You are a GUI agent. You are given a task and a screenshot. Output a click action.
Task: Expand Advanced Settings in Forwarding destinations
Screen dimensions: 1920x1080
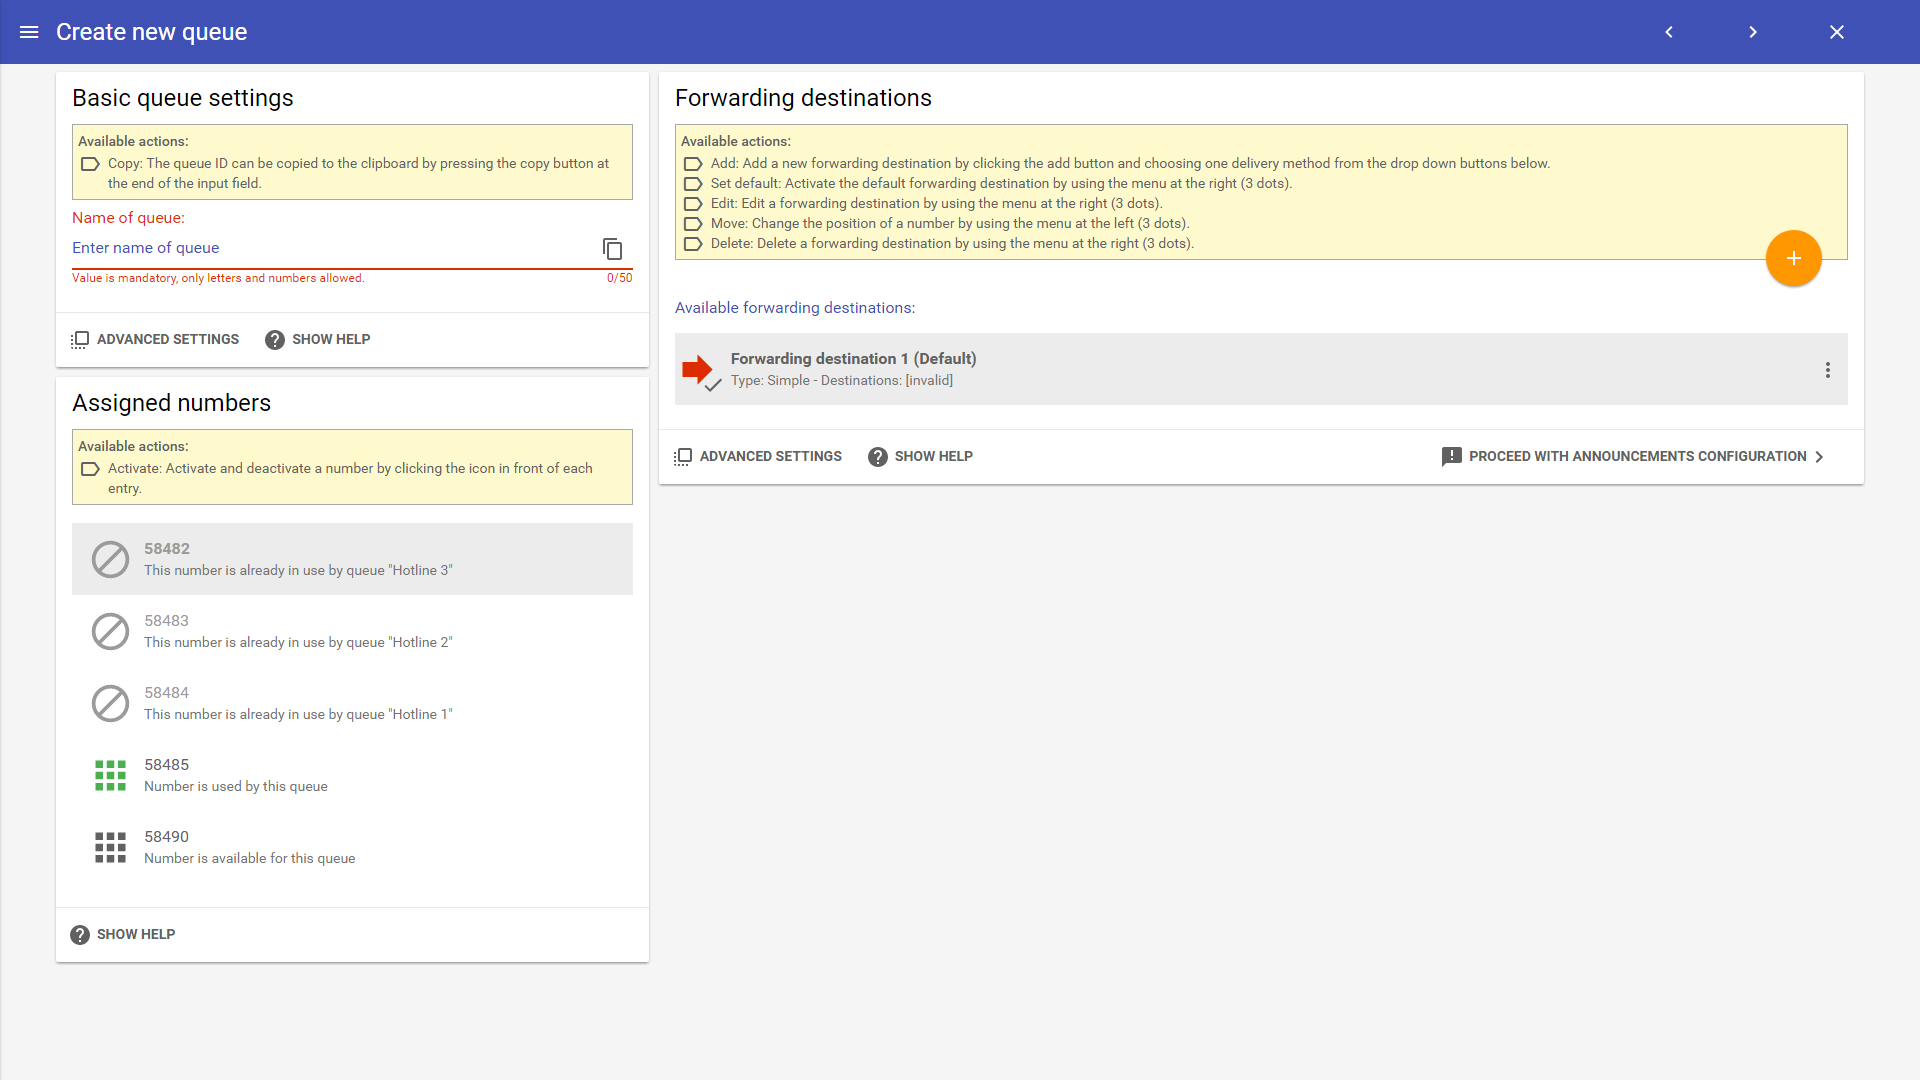[x=758, y=457]
